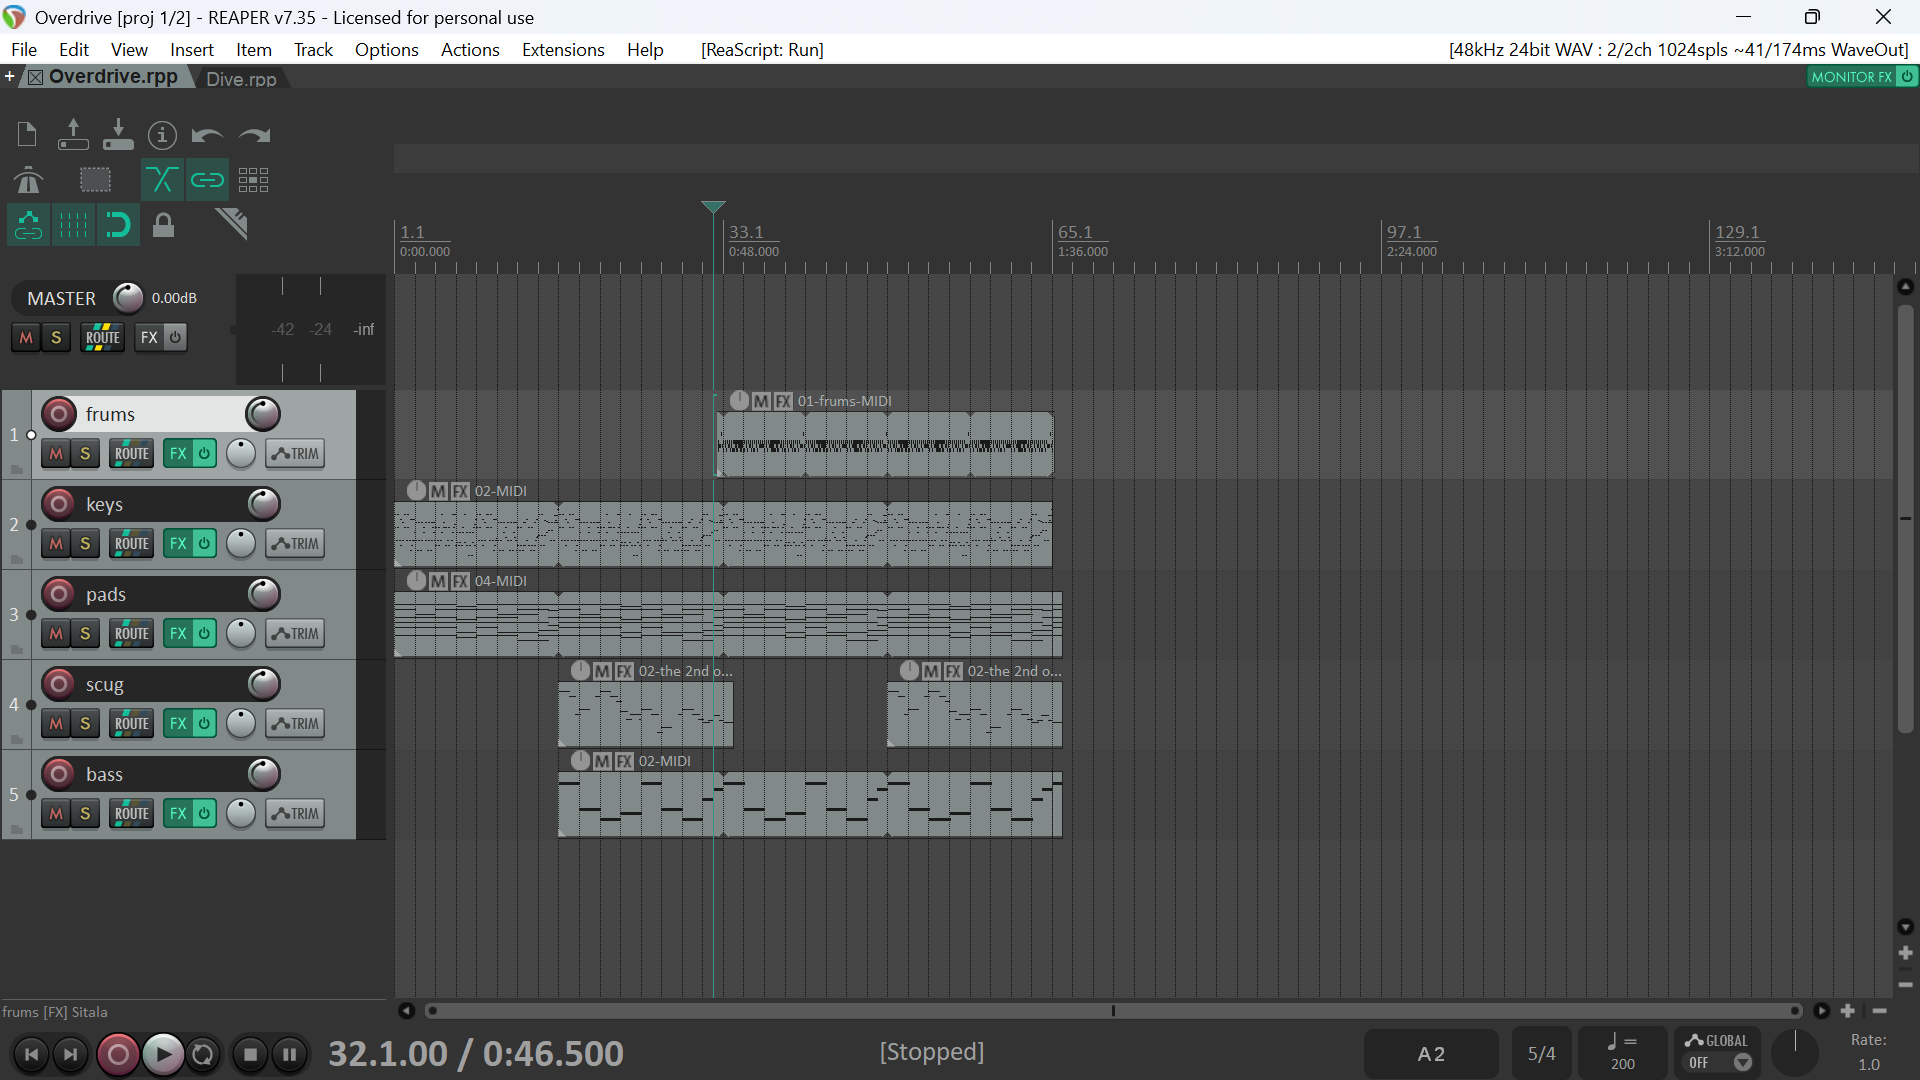
Task: Click the ripple editing grid icon
Action: coord(253,180)
